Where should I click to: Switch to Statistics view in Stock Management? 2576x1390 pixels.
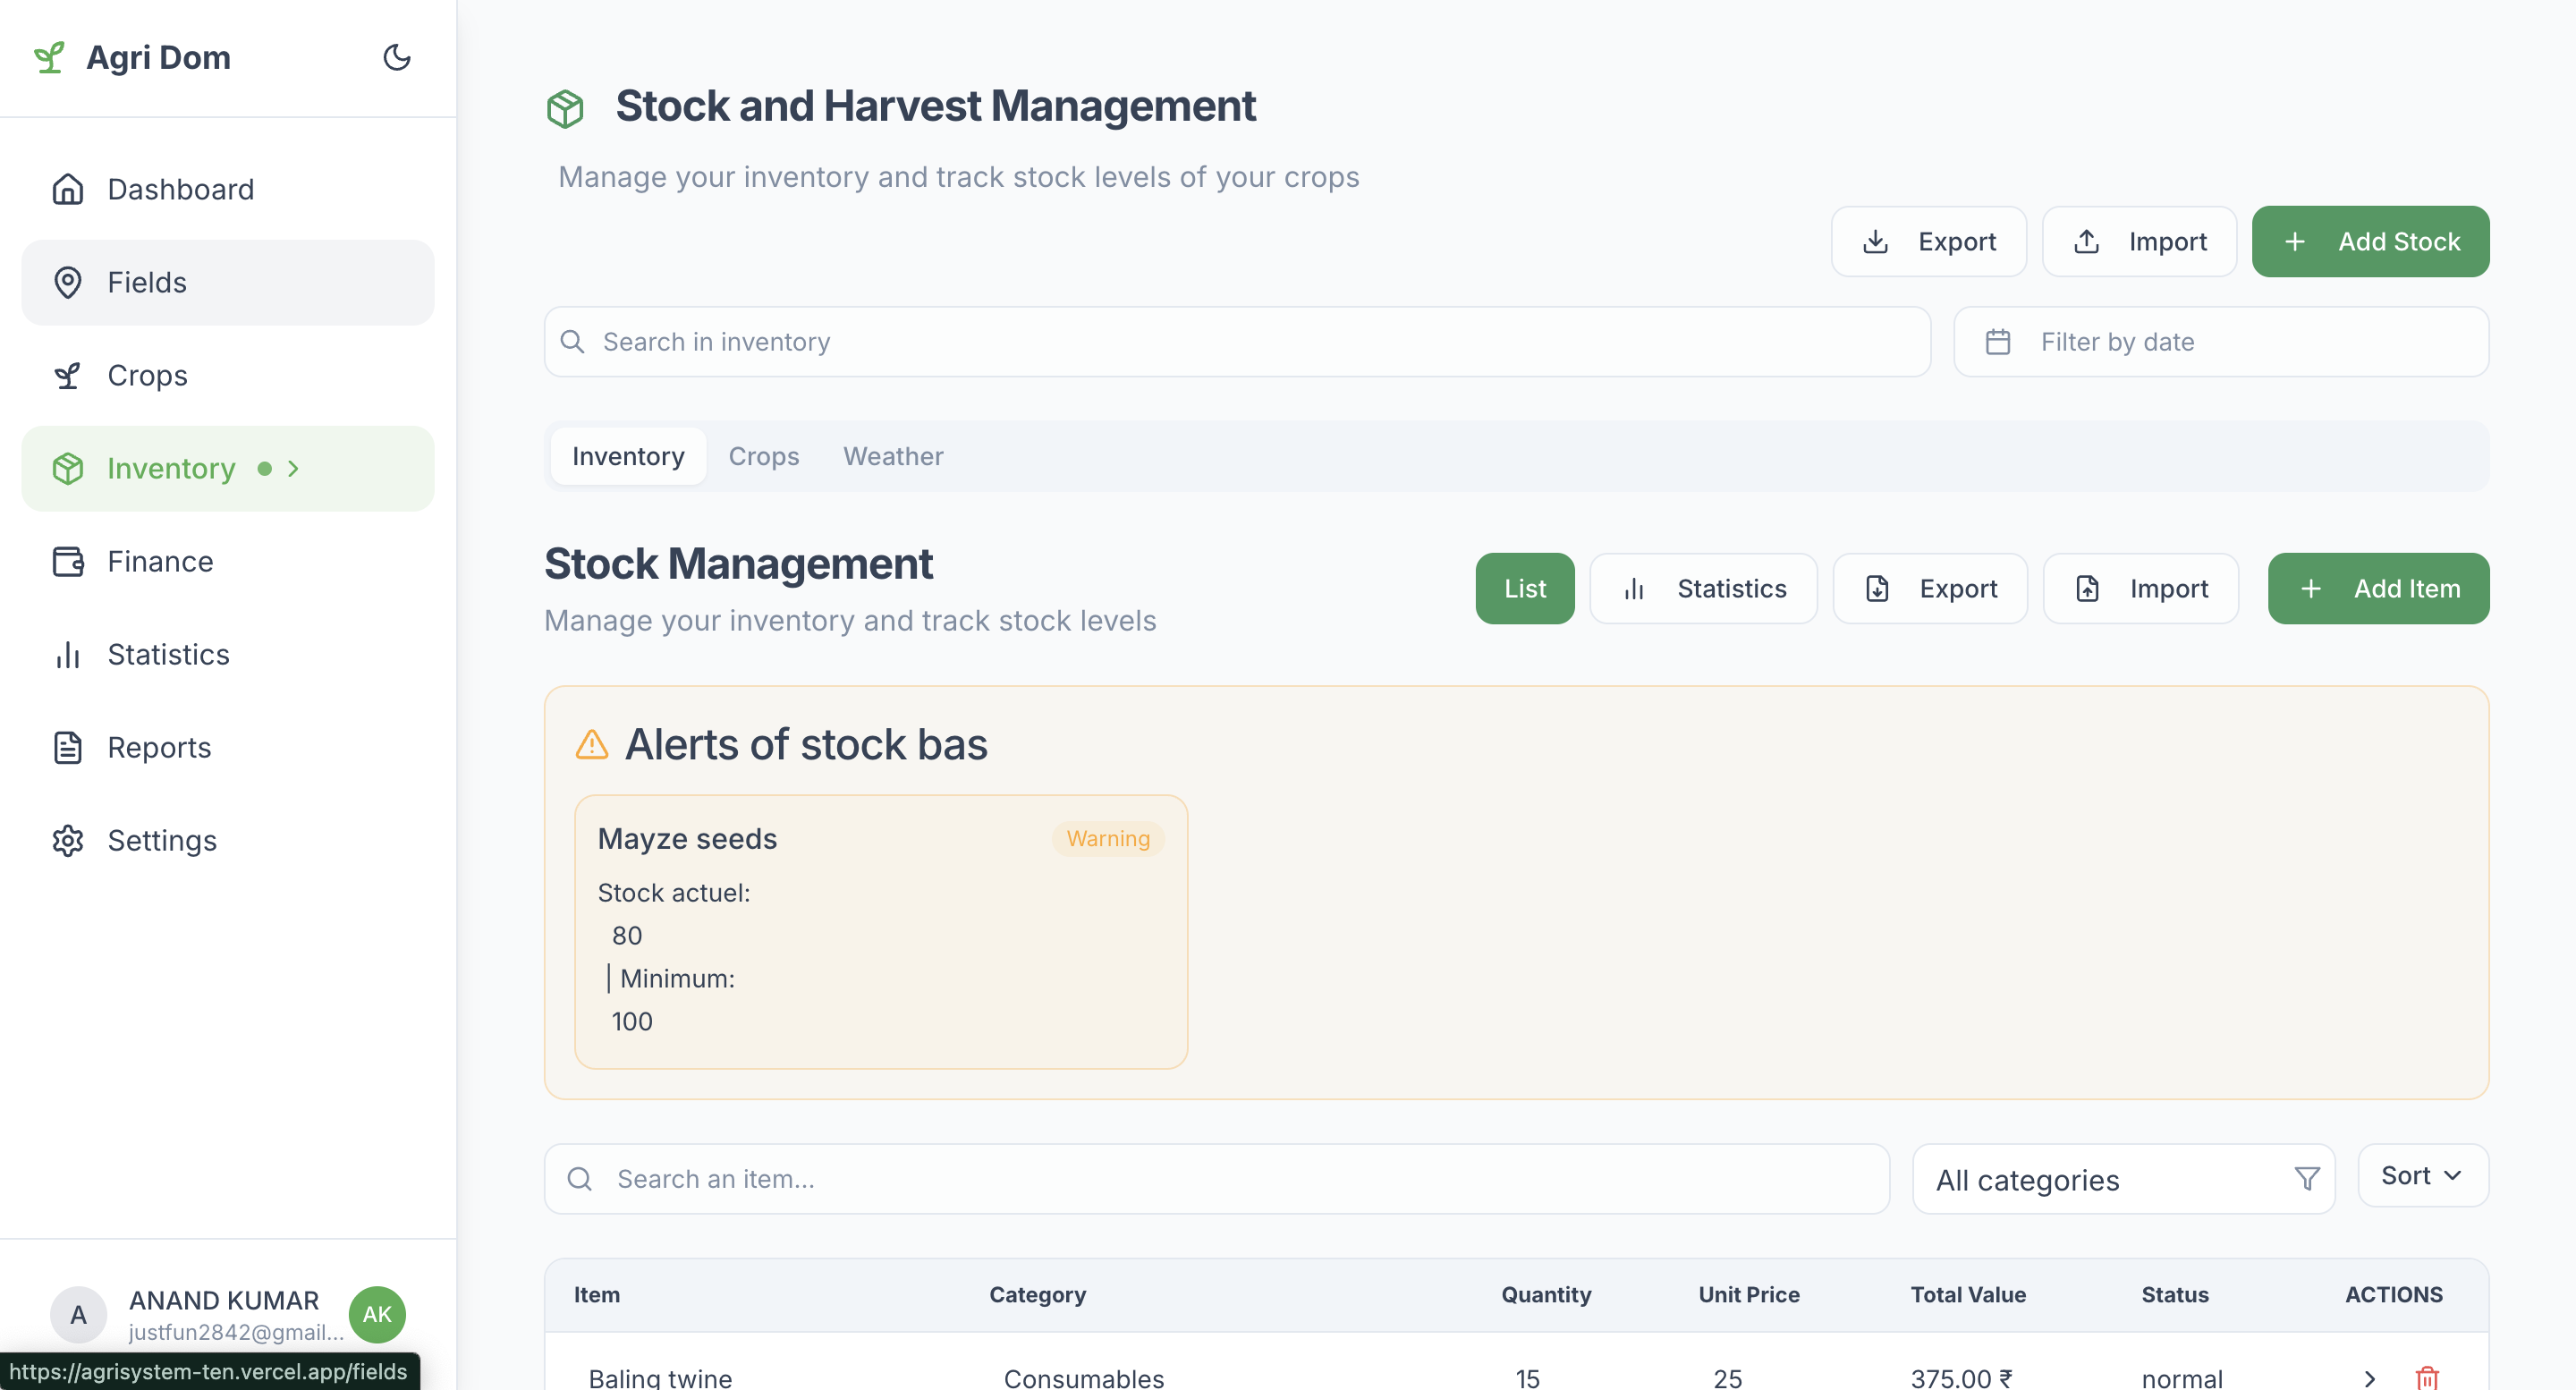point(1703,588)
